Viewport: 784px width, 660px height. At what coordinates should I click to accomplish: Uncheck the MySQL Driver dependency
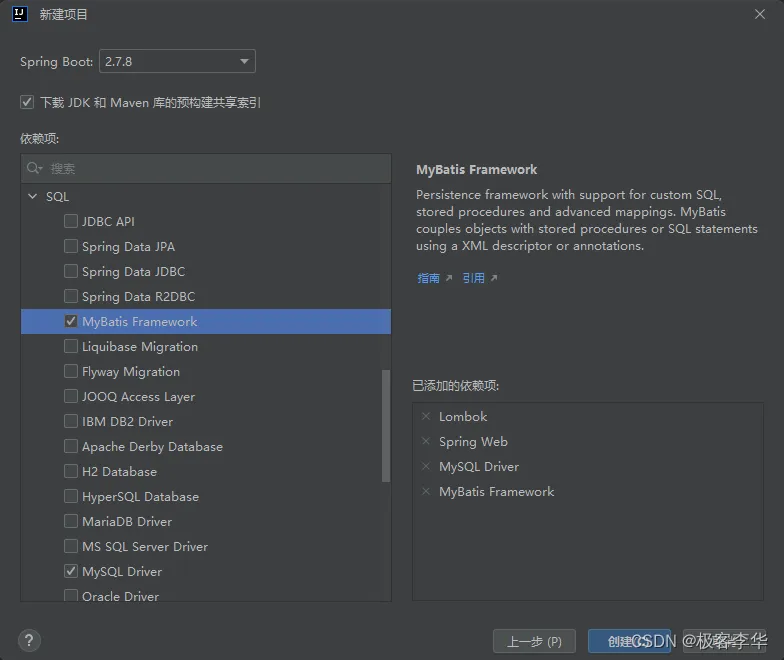[x=71, y=571]
